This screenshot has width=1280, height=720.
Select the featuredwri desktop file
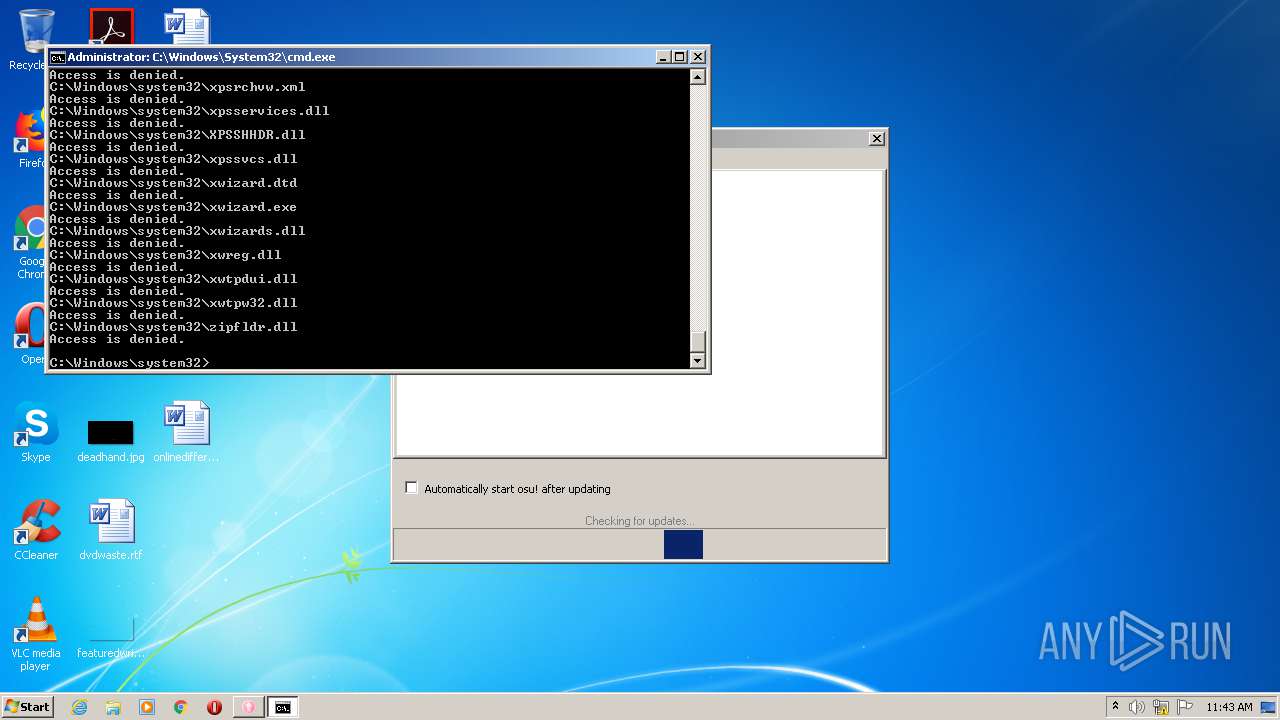(x=111, y=638)
